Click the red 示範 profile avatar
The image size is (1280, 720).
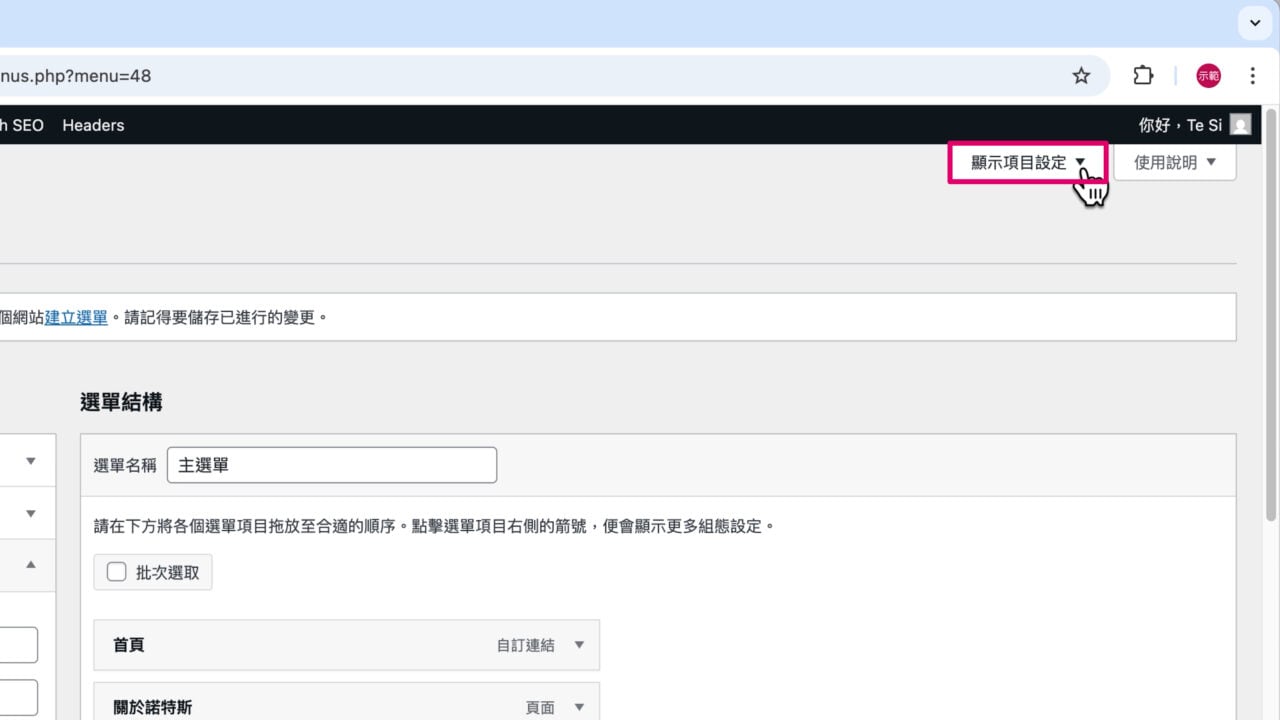[1208, 76]
